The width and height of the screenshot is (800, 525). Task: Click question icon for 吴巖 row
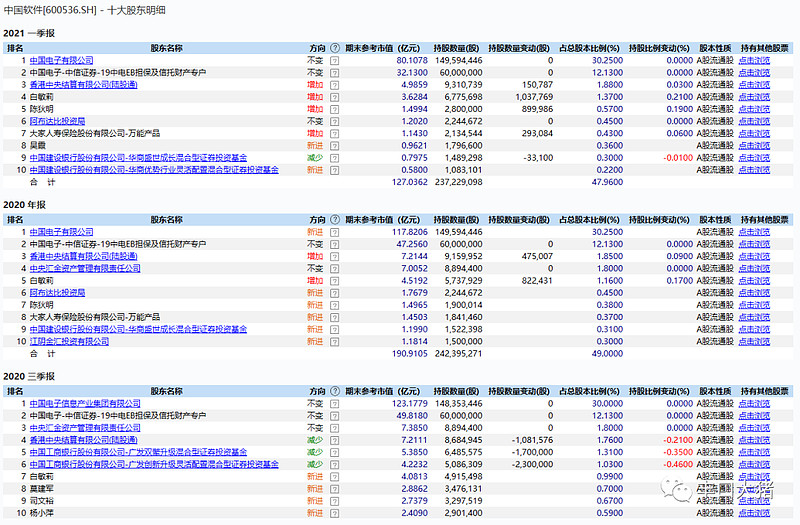pyautogui.click(x=334, y=145)
